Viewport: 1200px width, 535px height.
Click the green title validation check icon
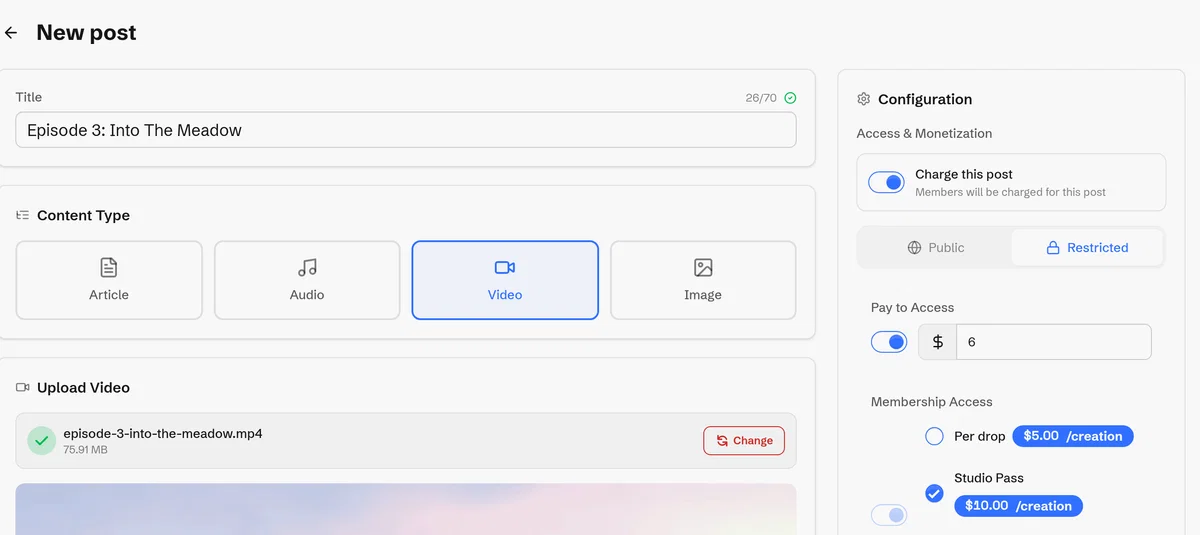(790, 98)
